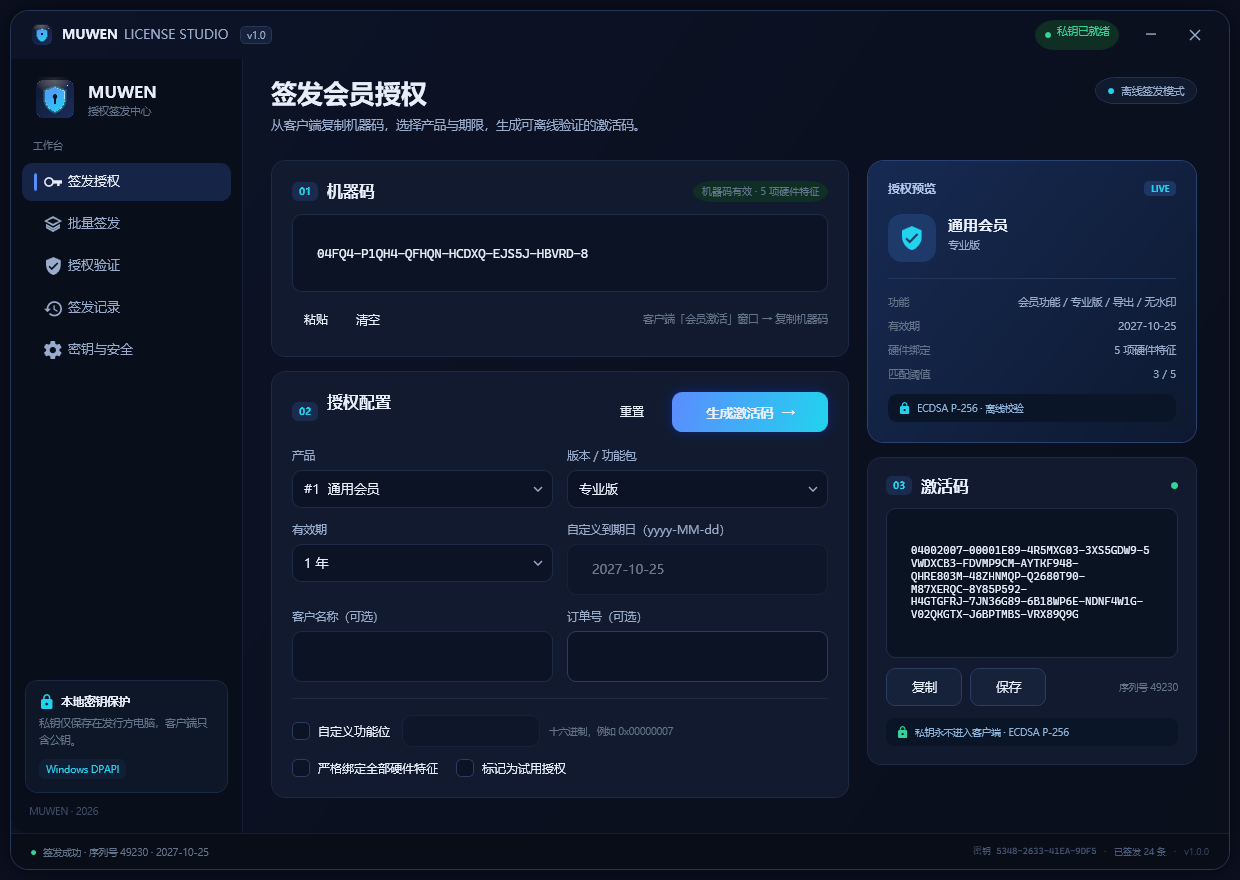The width and height of the screenshot is (1240, 880).
Task: Save the activation code with 保存
Action: click(1008, 687)
